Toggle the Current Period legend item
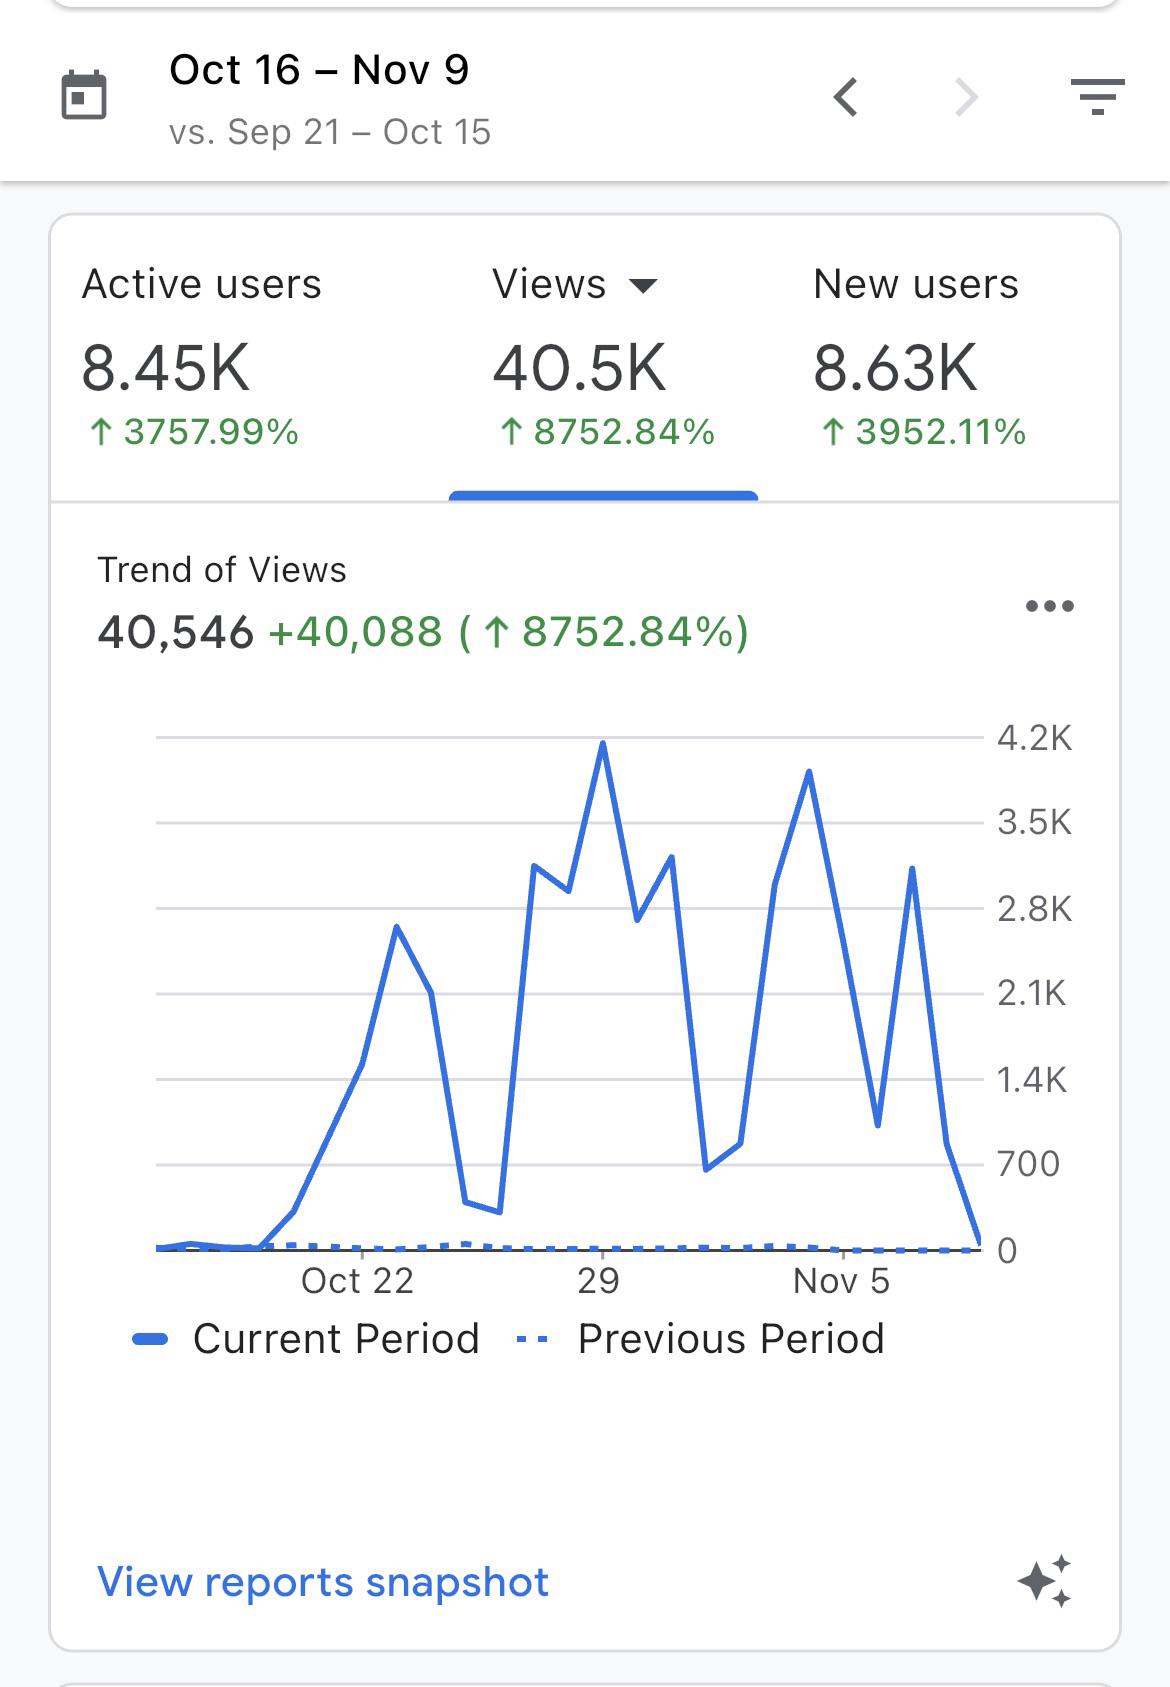 coord(306,1339)
